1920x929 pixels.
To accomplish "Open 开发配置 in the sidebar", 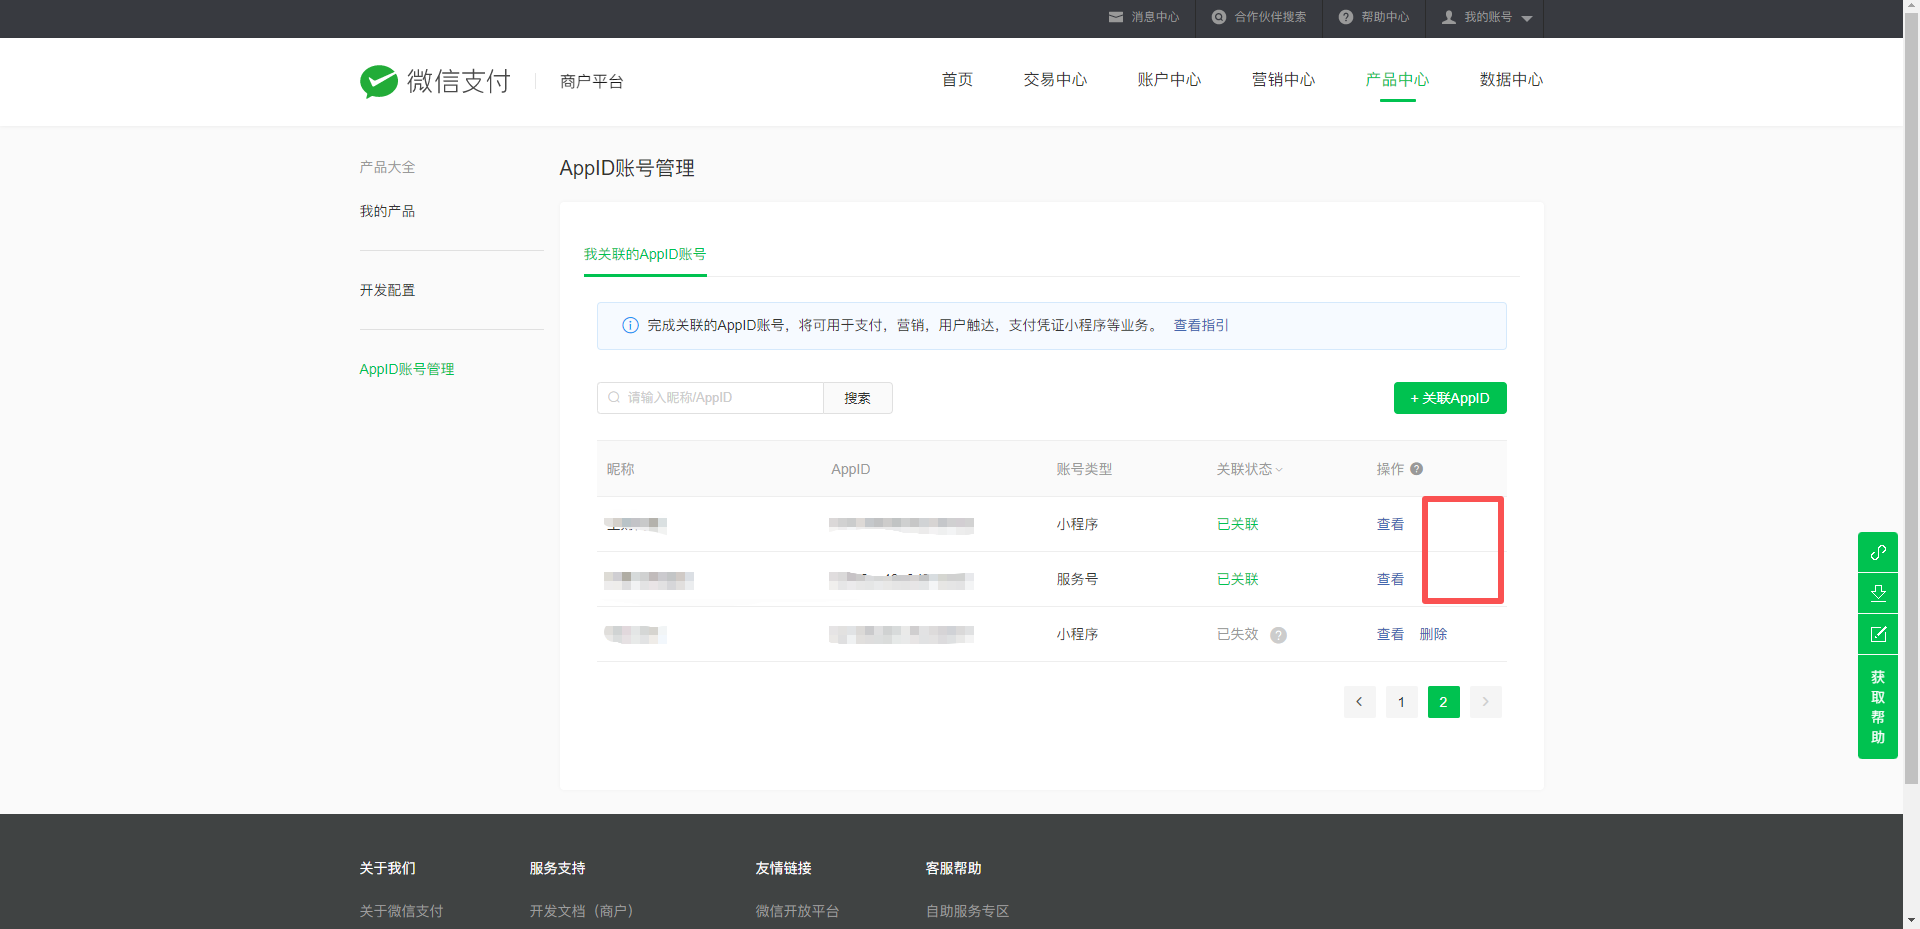I will [387, 290].
